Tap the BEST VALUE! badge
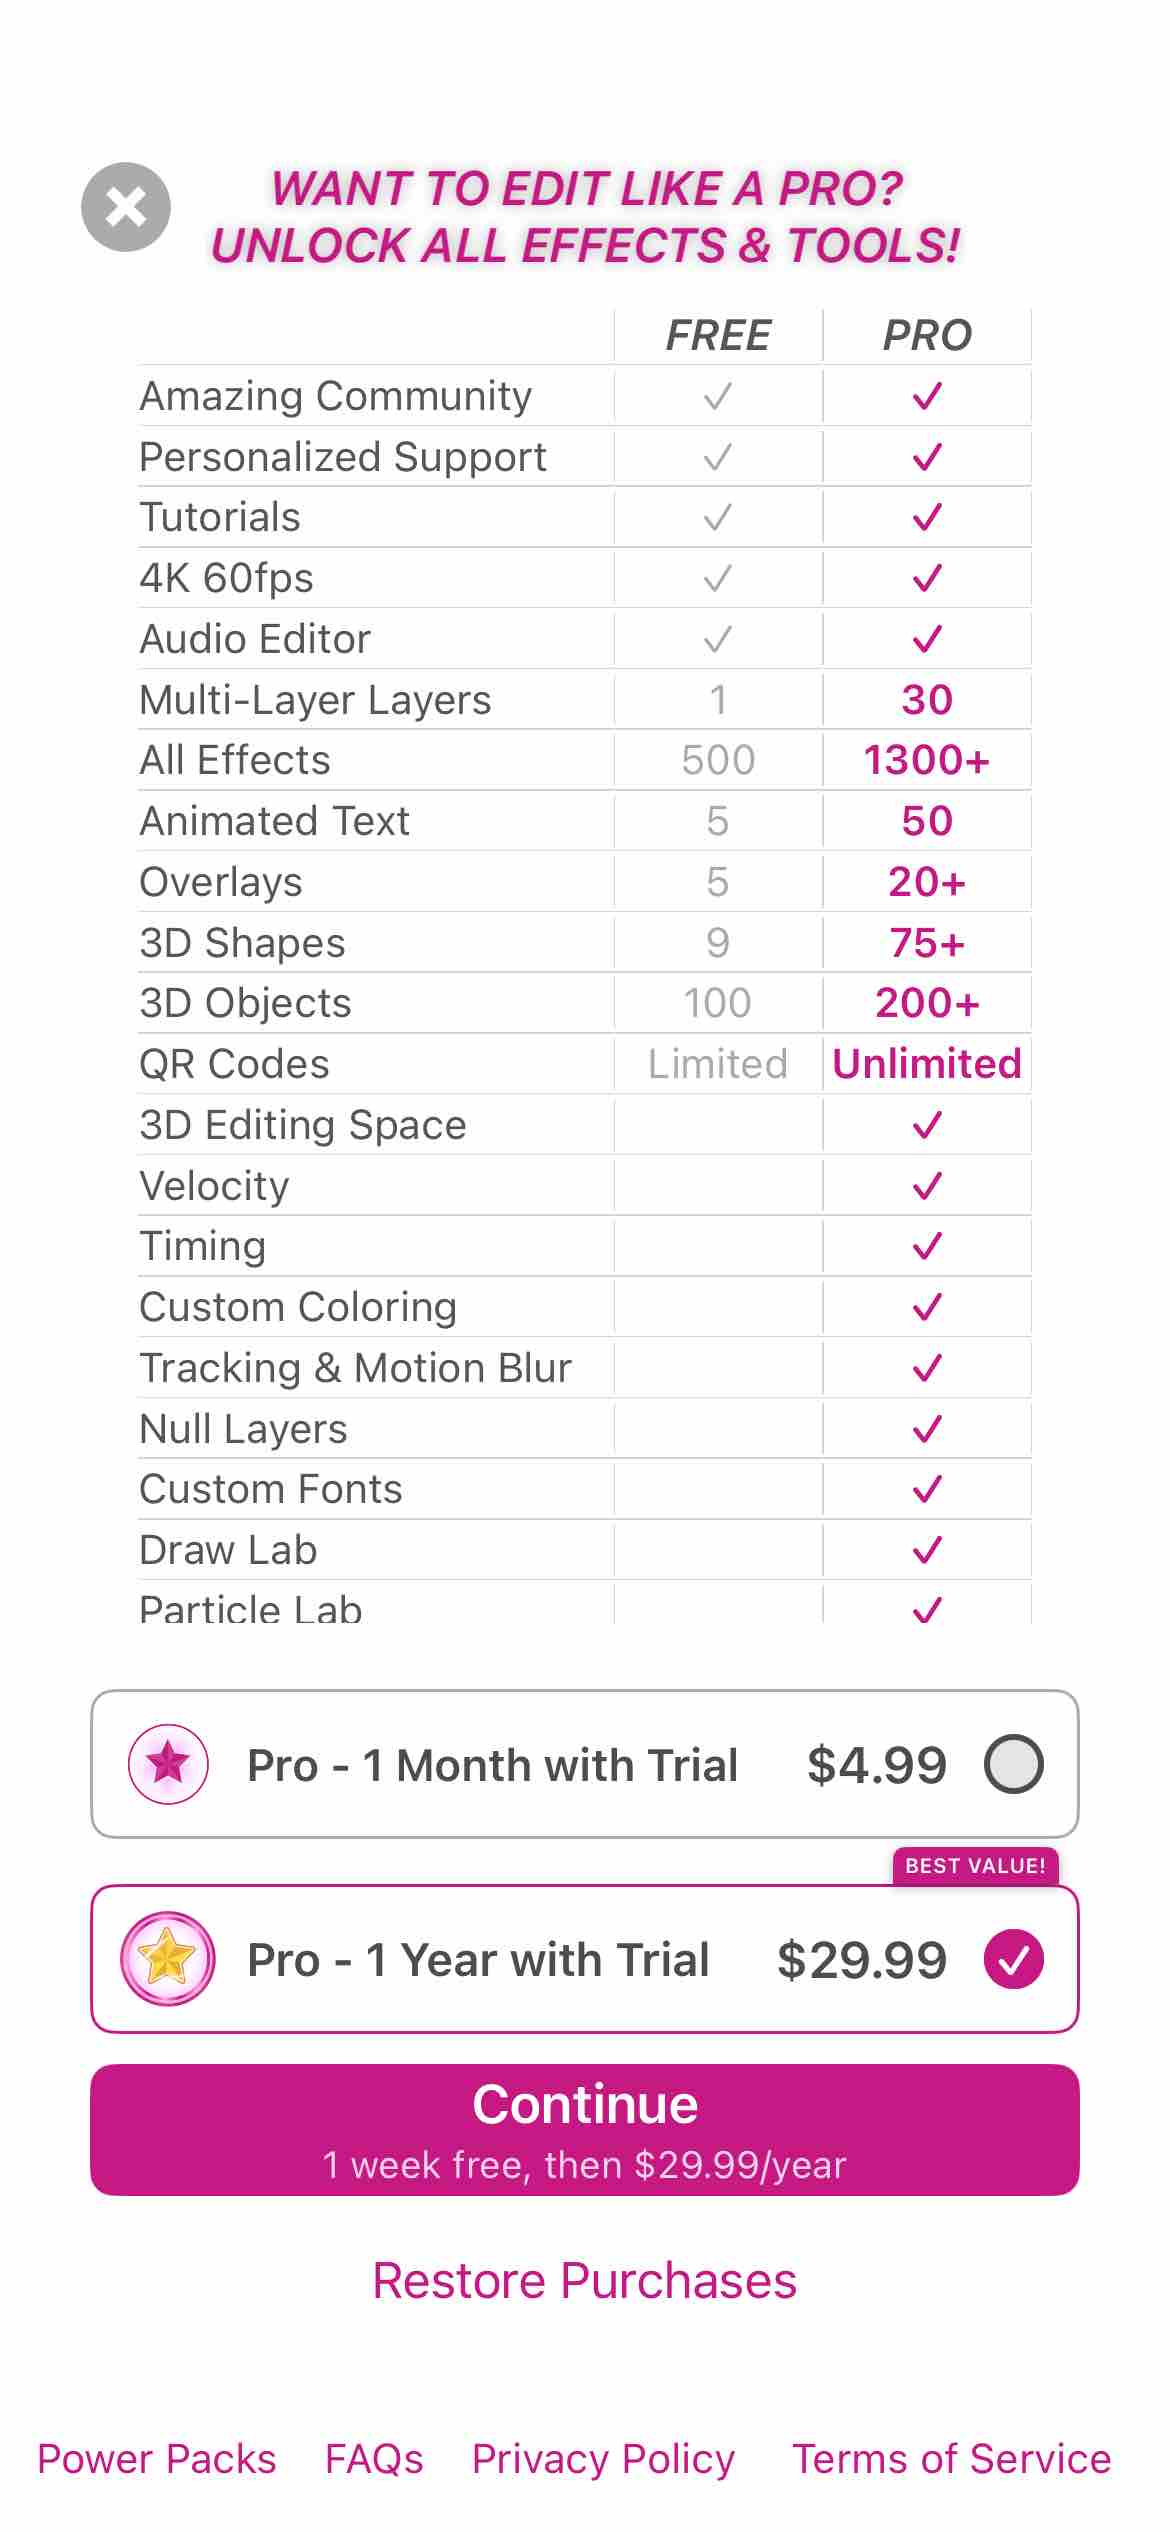The image size is (1170, 2532). (975, 1866)
